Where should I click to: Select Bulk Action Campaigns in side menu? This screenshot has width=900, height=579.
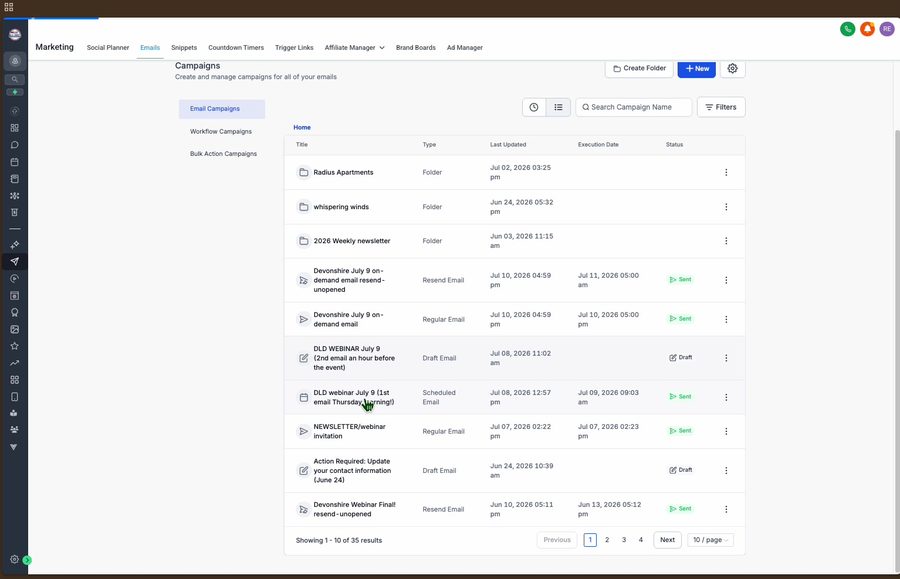[x=223, y=154]
